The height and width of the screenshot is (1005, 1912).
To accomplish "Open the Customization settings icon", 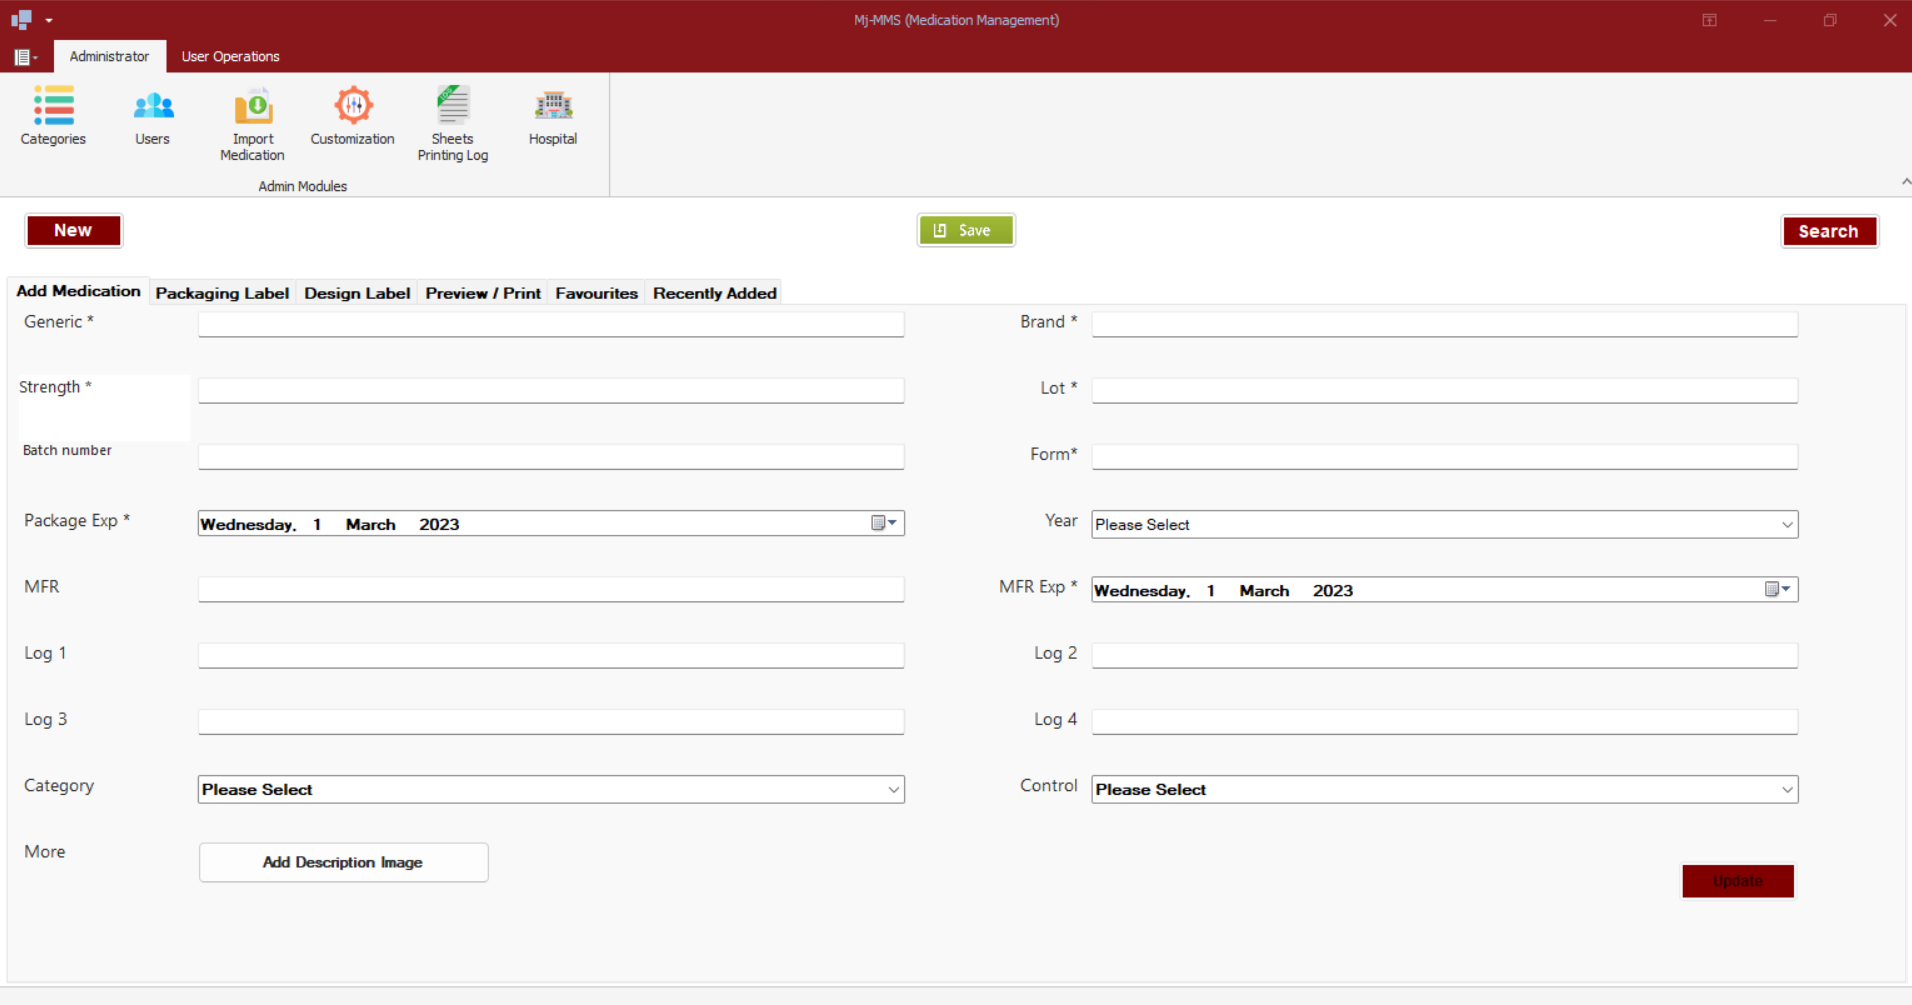I will click(352, 116).
